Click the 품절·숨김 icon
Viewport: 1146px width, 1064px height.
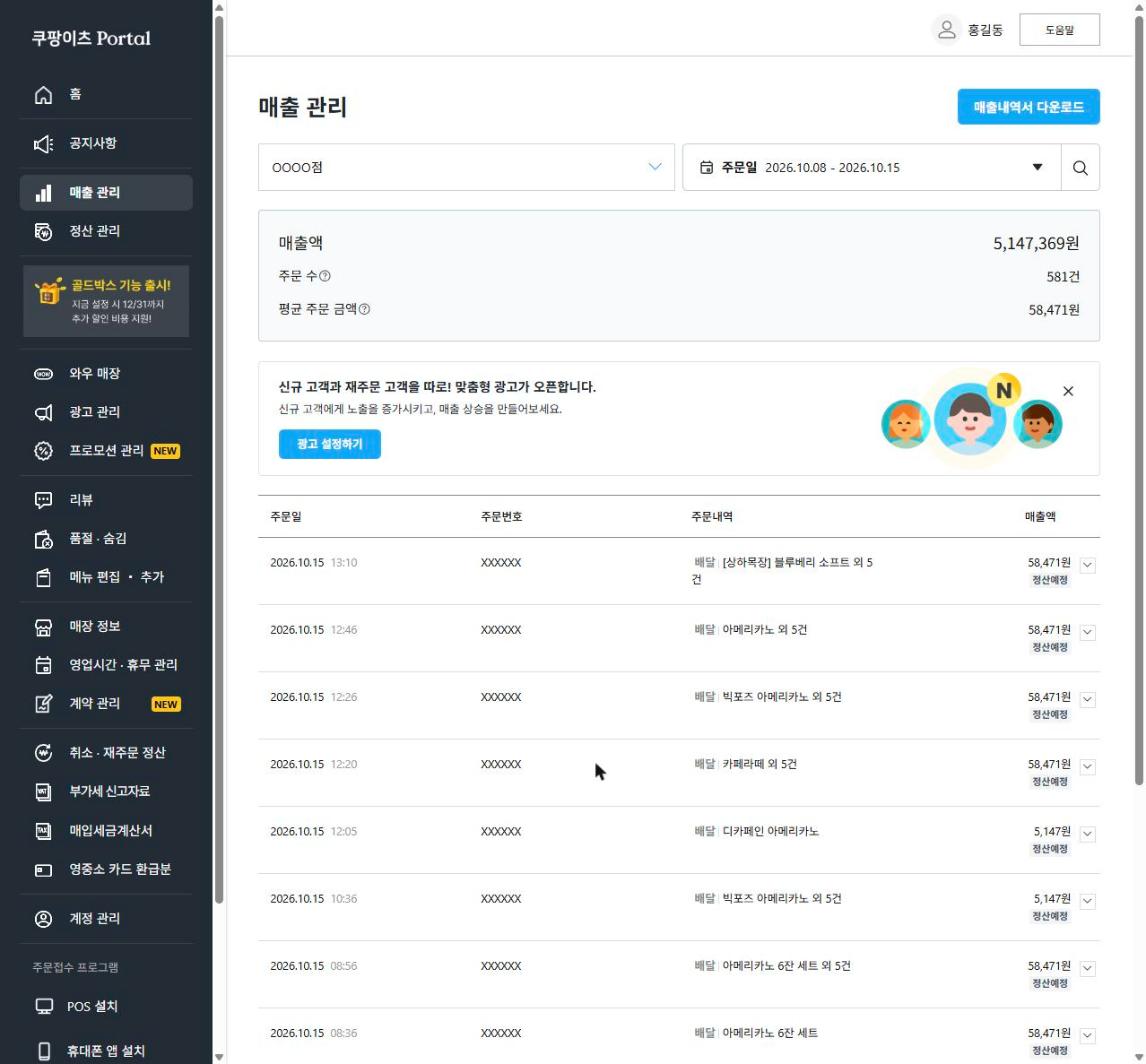click(x=44, y=539)
